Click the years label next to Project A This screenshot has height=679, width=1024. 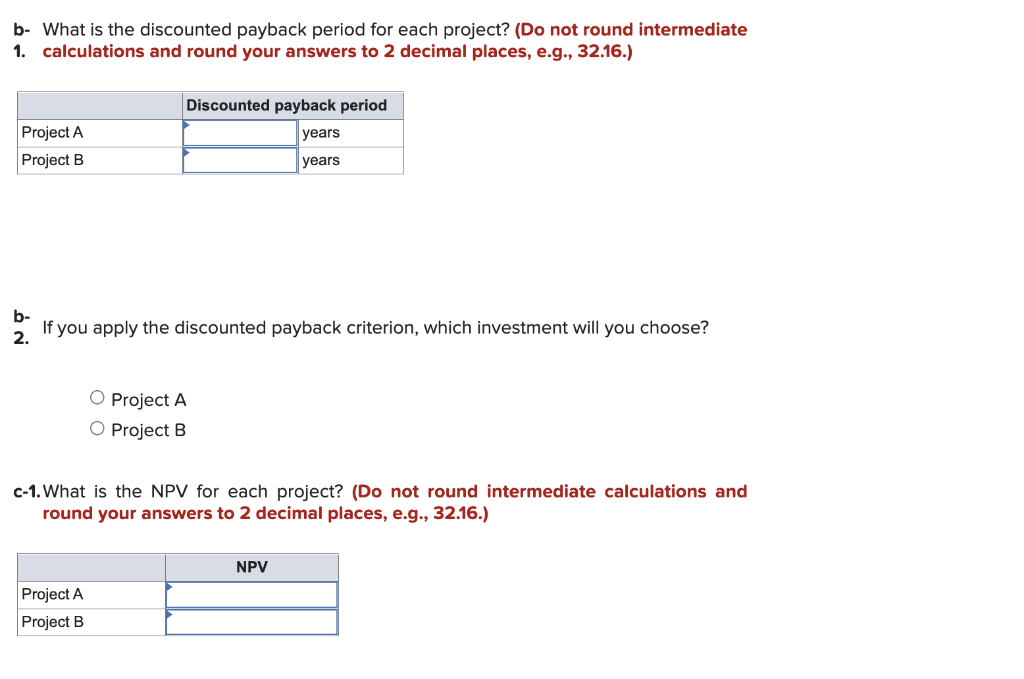pos(321,132)
